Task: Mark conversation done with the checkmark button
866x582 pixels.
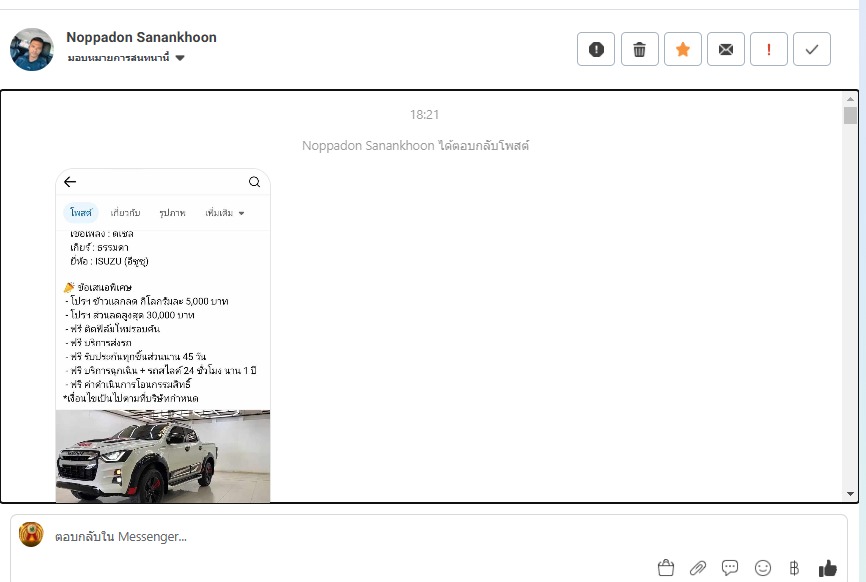Action: (x=812, y=49)
